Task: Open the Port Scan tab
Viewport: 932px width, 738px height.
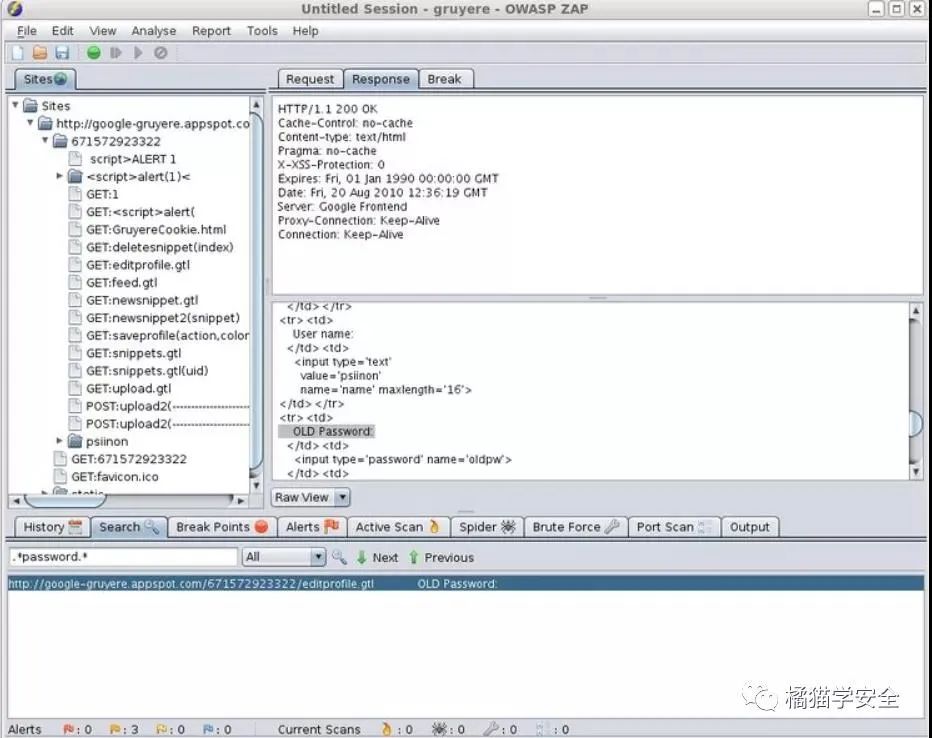Action: 674,527
